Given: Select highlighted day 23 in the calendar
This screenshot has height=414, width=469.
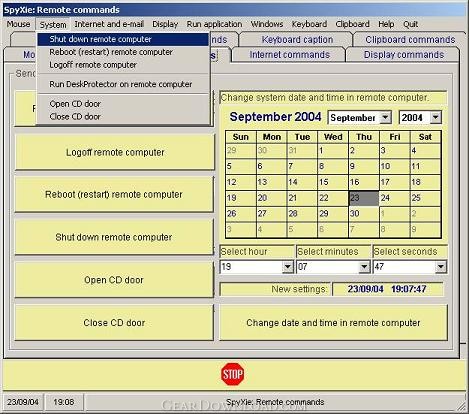Looking at the screenshot, I should (363, 198).
